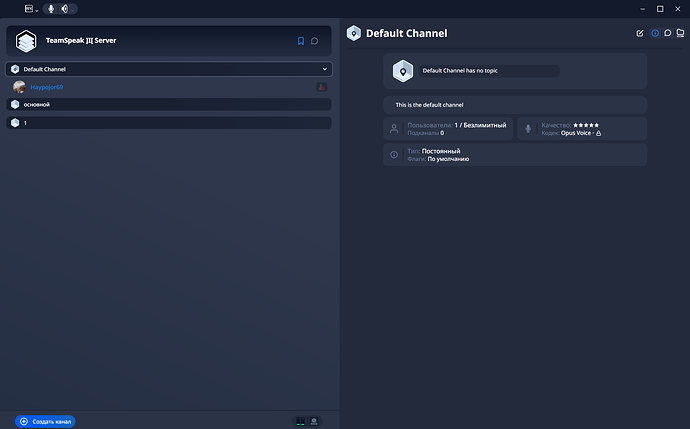The height and width of the screenshot is (429, 690).
Task: Edit the channel with the pencil icon
Action: pyautogui.click(x=640, y=33)
